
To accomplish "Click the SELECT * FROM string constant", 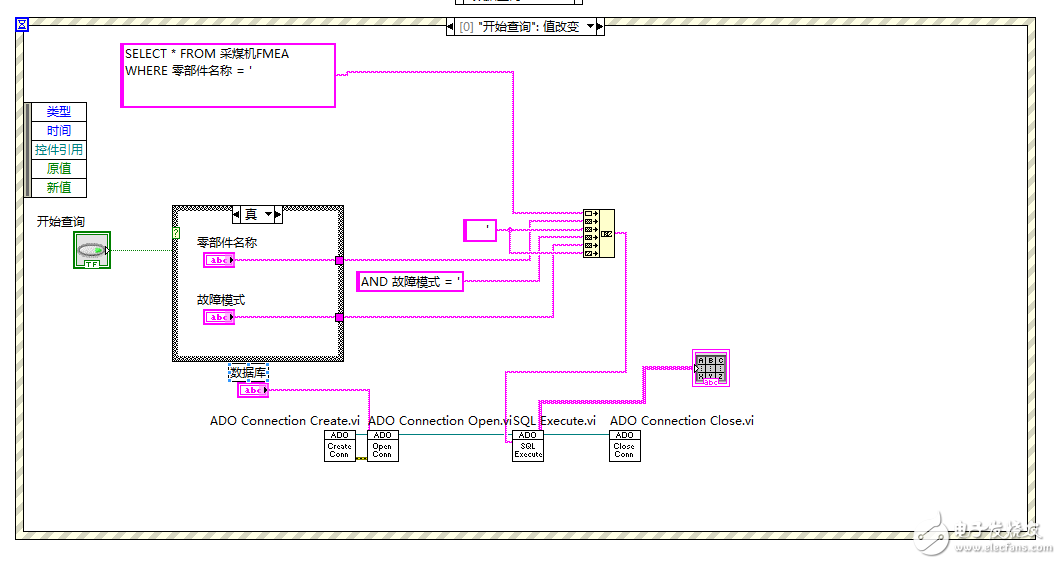I will click(228, 76).
